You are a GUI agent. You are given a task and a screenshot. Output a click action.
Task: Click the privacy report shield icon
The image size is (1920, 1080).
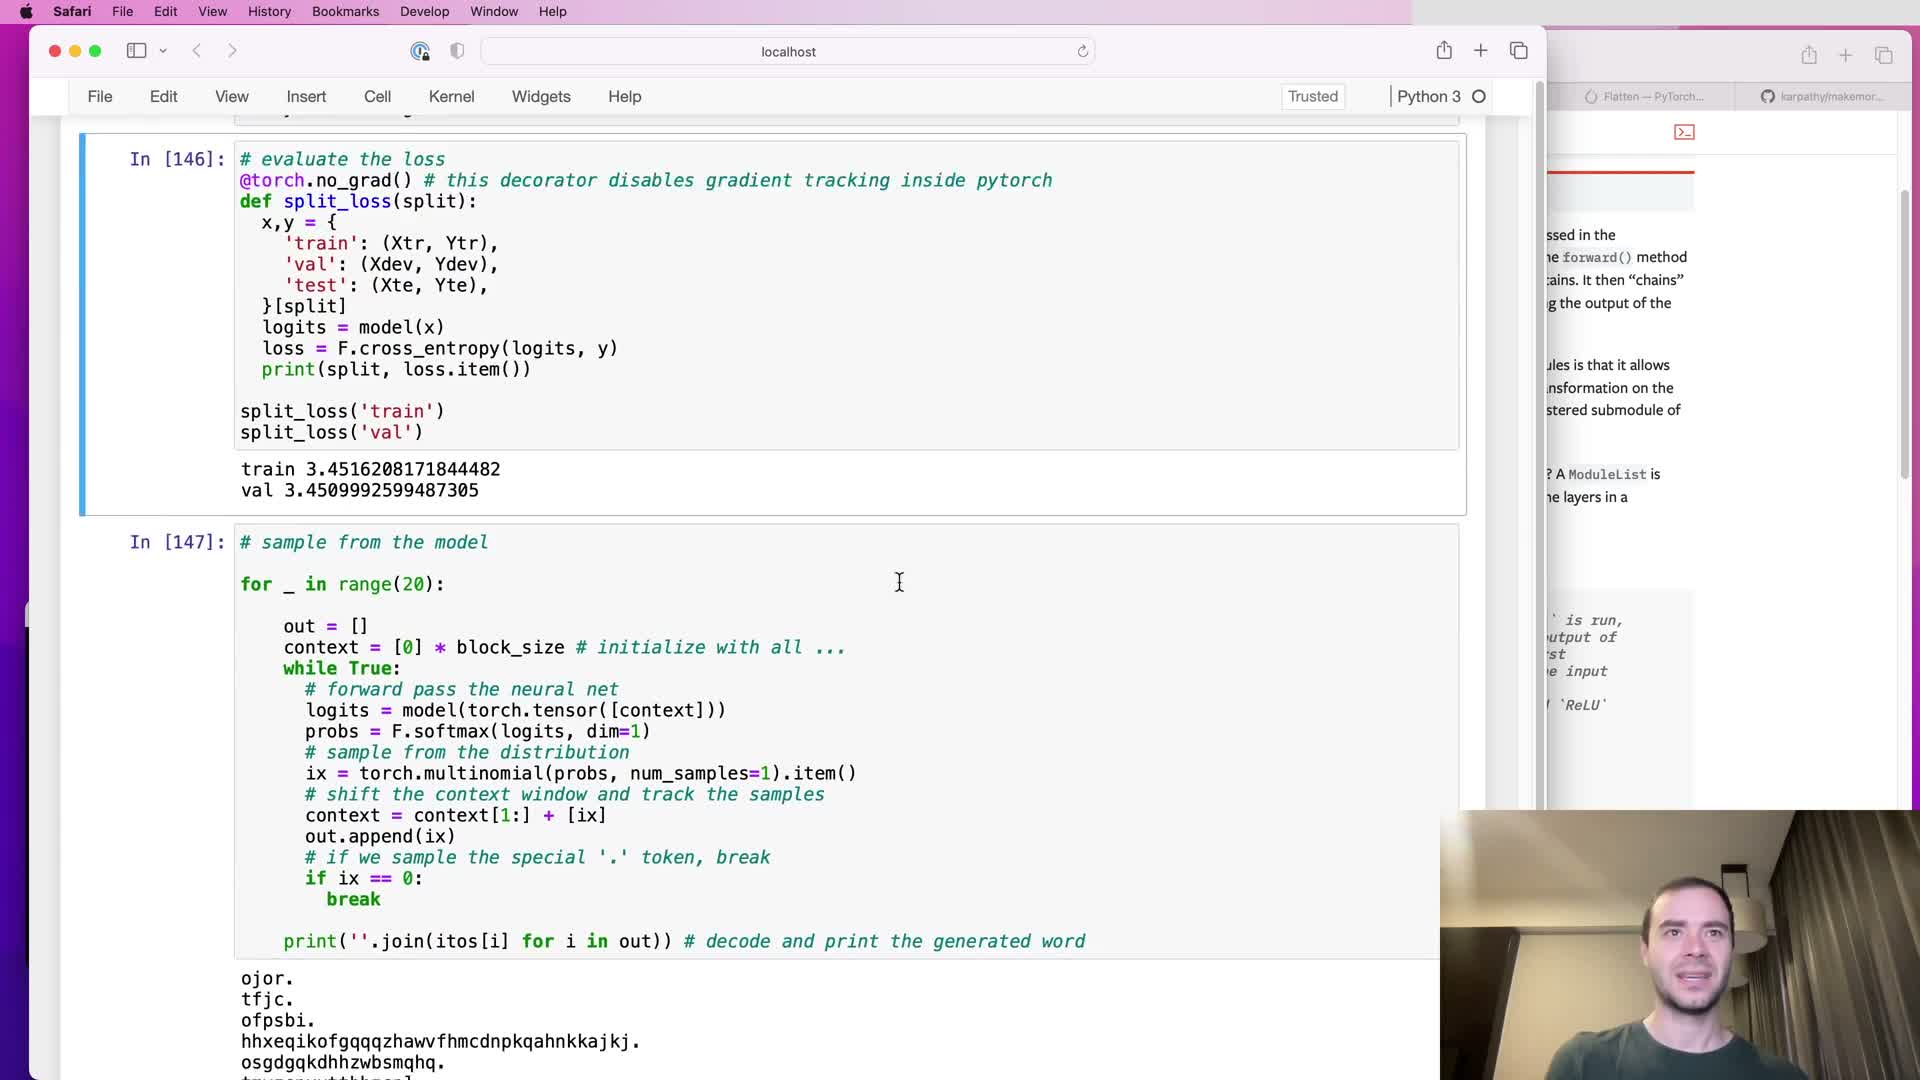pyautogui.click(x=457, y=51)
